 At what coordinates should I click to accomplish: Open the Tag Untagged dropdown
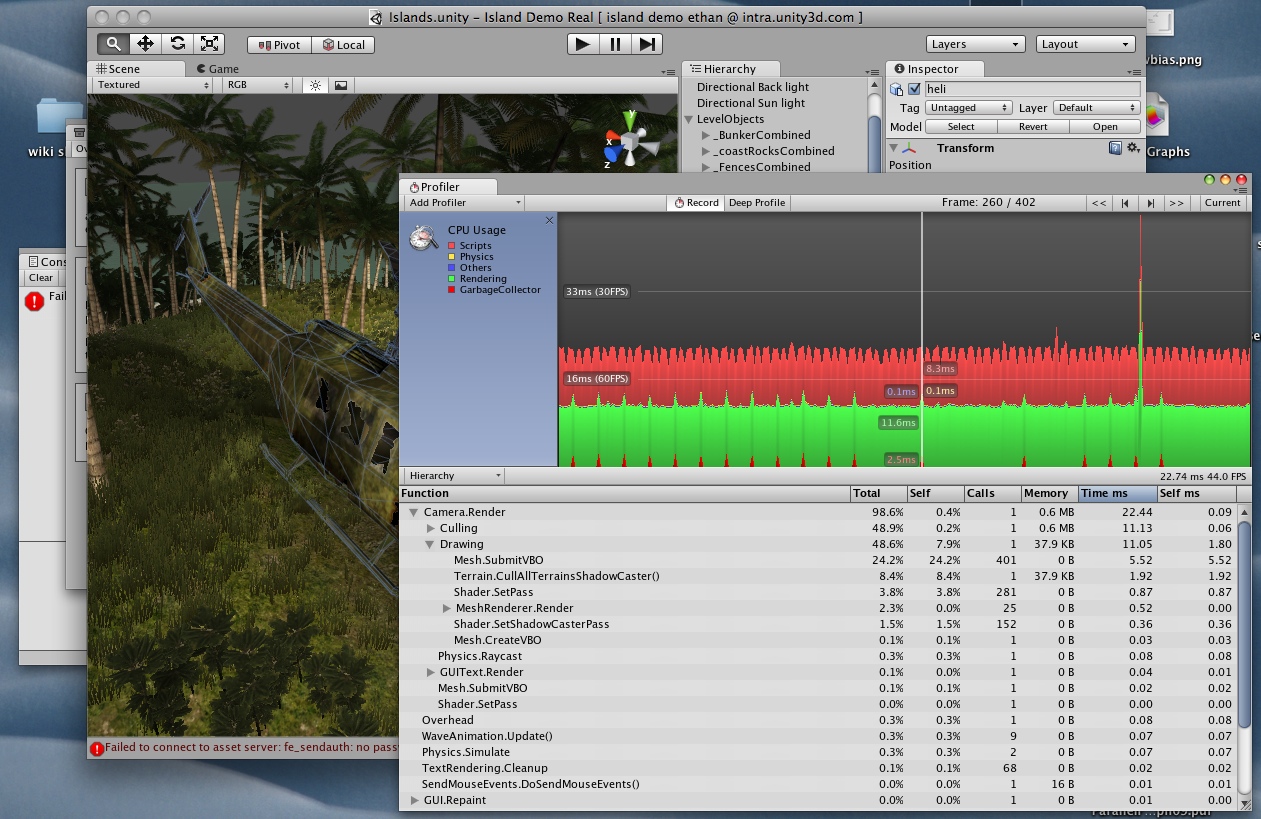[969, 108]
